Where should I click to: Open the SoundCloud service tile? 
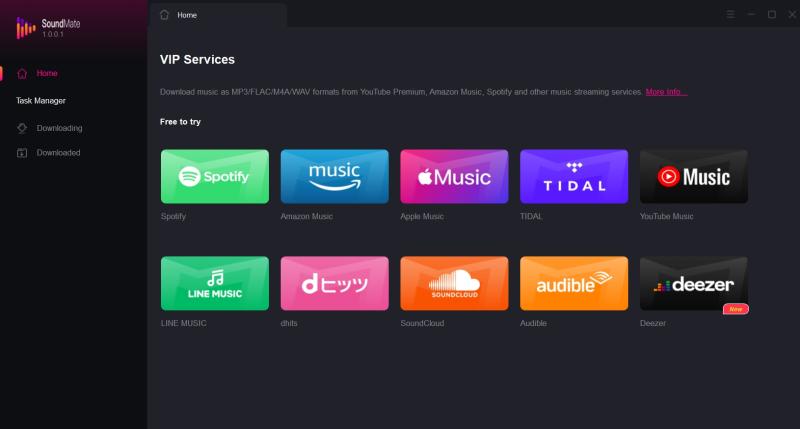coord(454,284)
